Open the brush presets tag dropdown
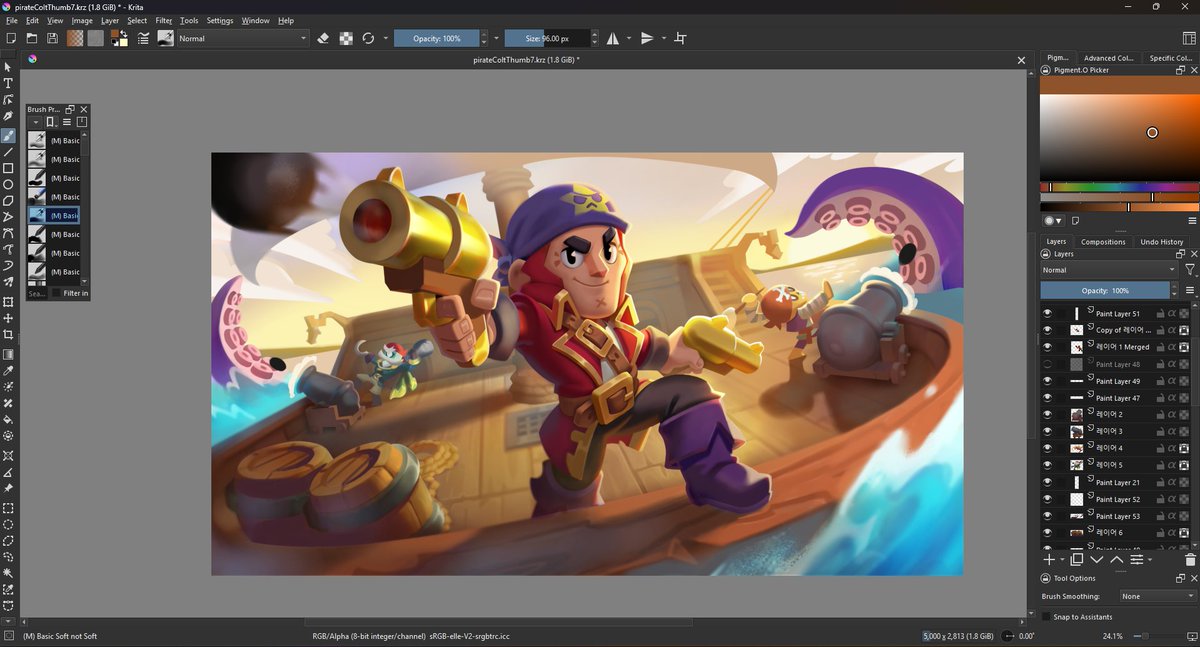 (x=35, y=122)
